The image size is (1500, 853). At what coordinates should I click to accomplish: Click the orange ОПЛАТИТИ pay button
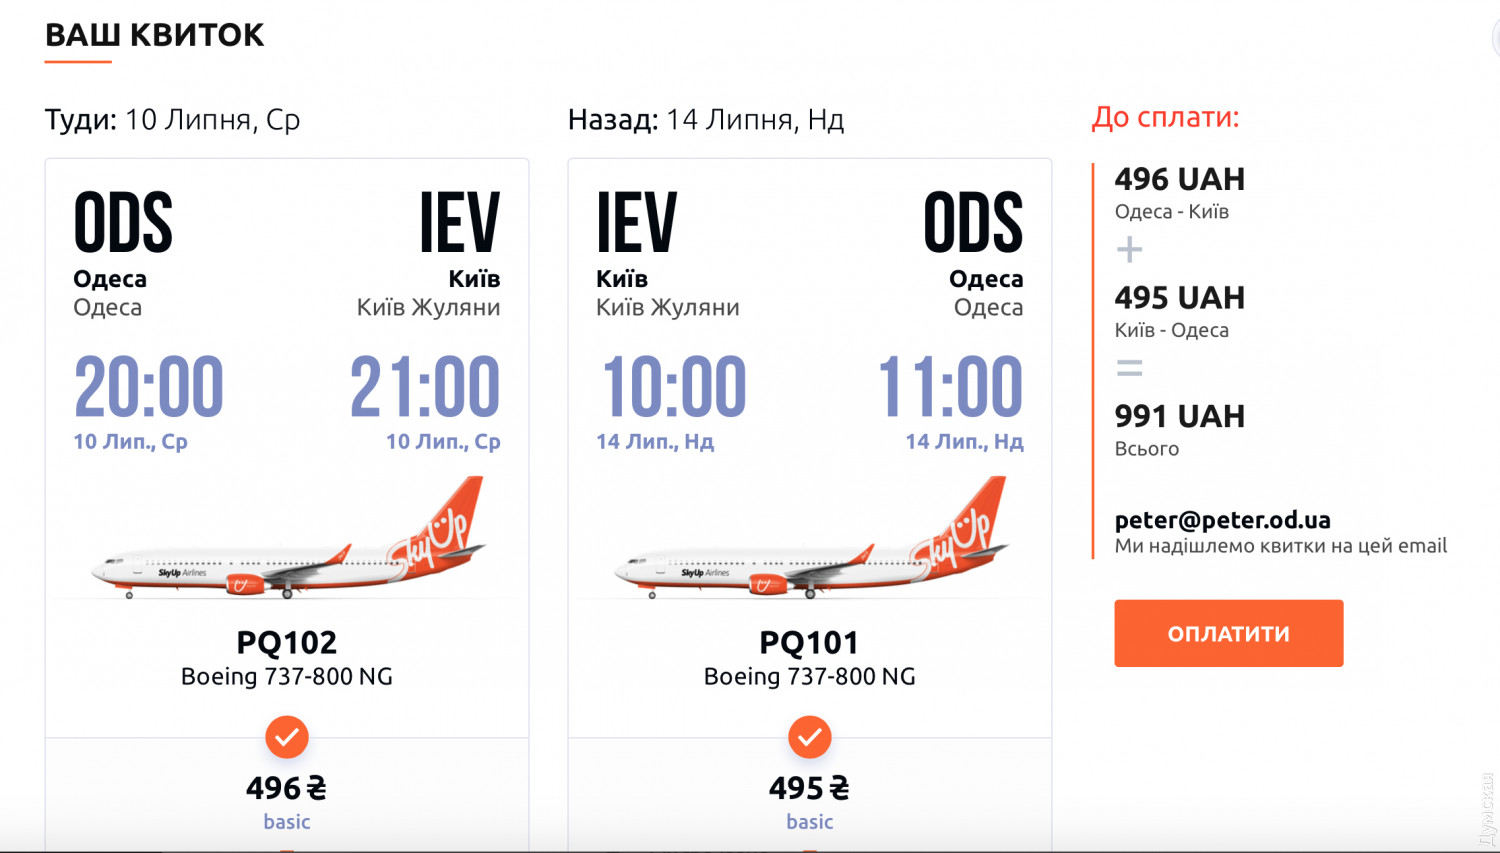(x=1228, y=633)
